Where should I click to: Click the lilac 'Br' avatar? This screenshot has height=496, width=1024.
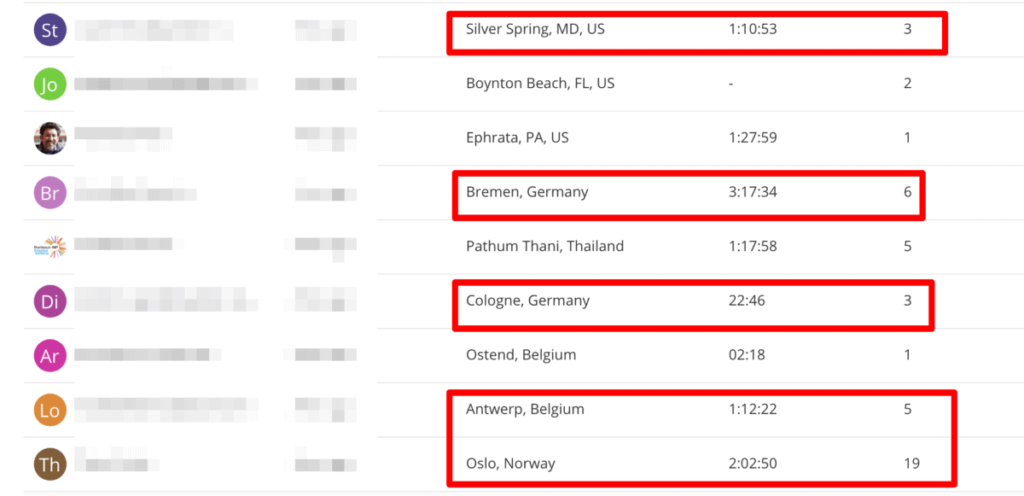[50, 192]
